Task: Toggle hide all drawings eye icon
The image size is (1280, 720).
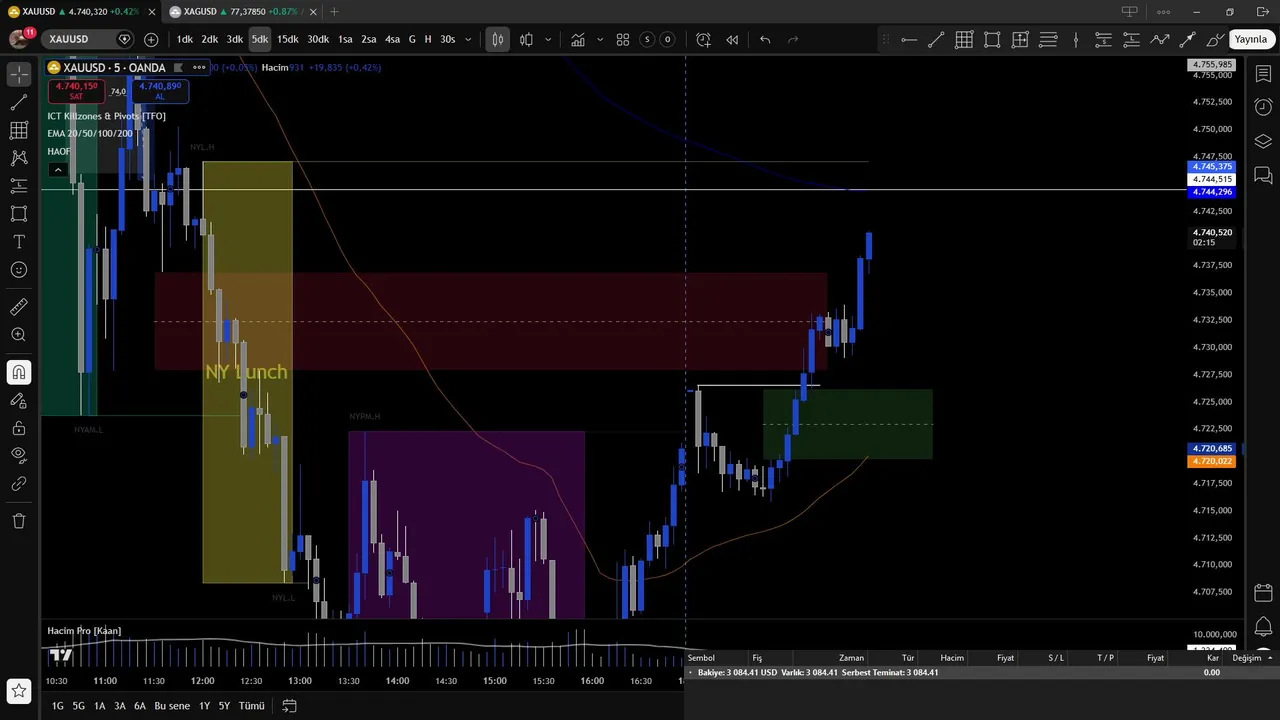Action: click(18, 455)
